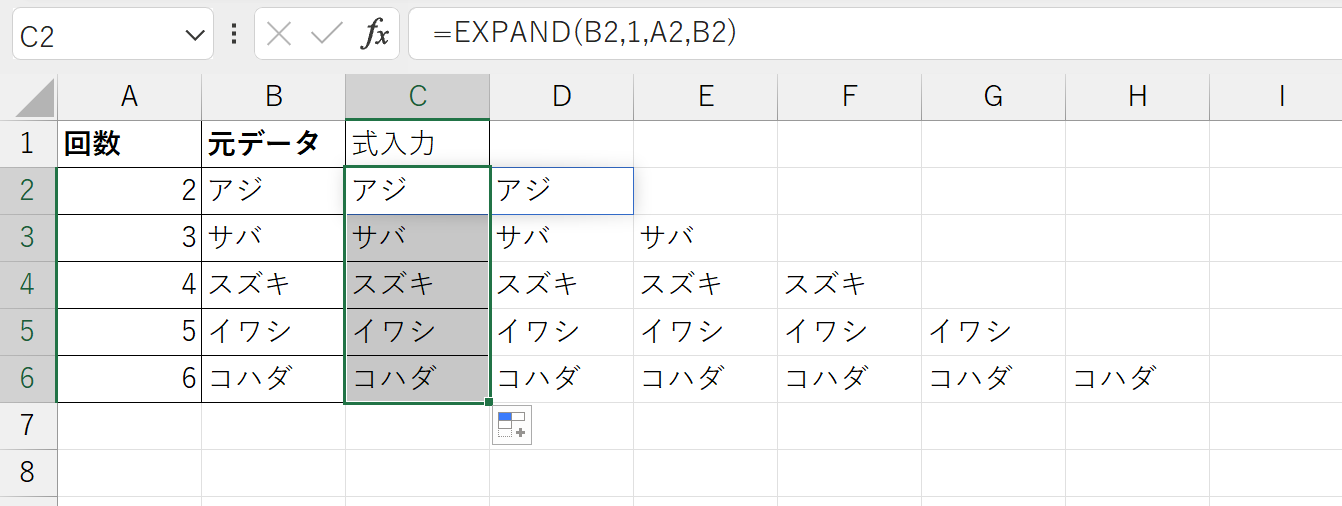Click cell D2 showing アジ
Image resolution: width=1342 pixels, height=506 pixels.
tap(562, 190)
